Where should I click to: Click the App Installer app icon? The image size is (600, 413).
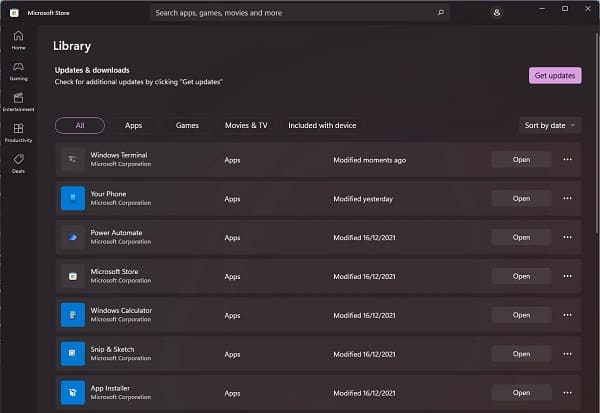click(x=73, y=393)
